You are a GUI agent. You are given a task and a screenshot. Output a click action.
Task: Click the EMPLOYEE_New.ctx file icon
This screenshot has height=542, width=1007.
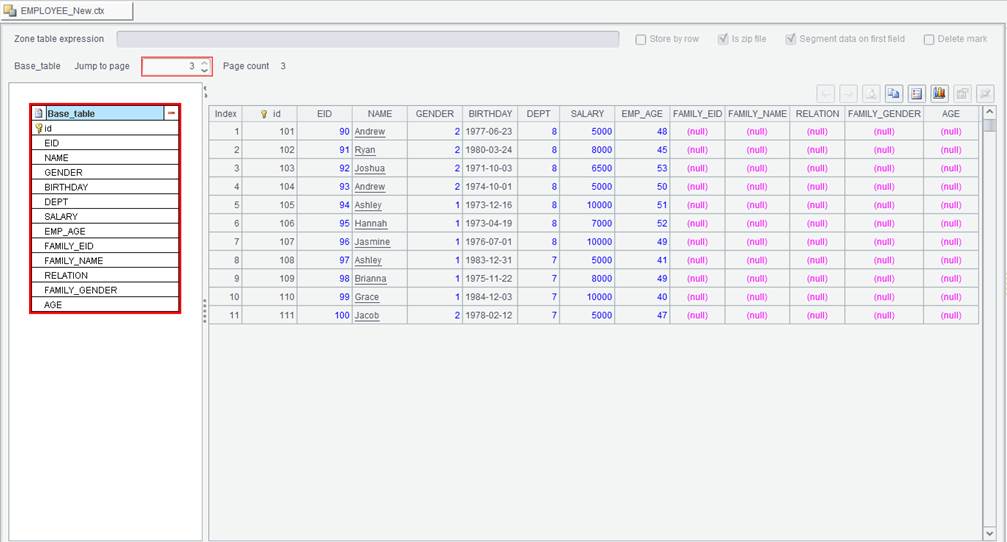point(10,10)
